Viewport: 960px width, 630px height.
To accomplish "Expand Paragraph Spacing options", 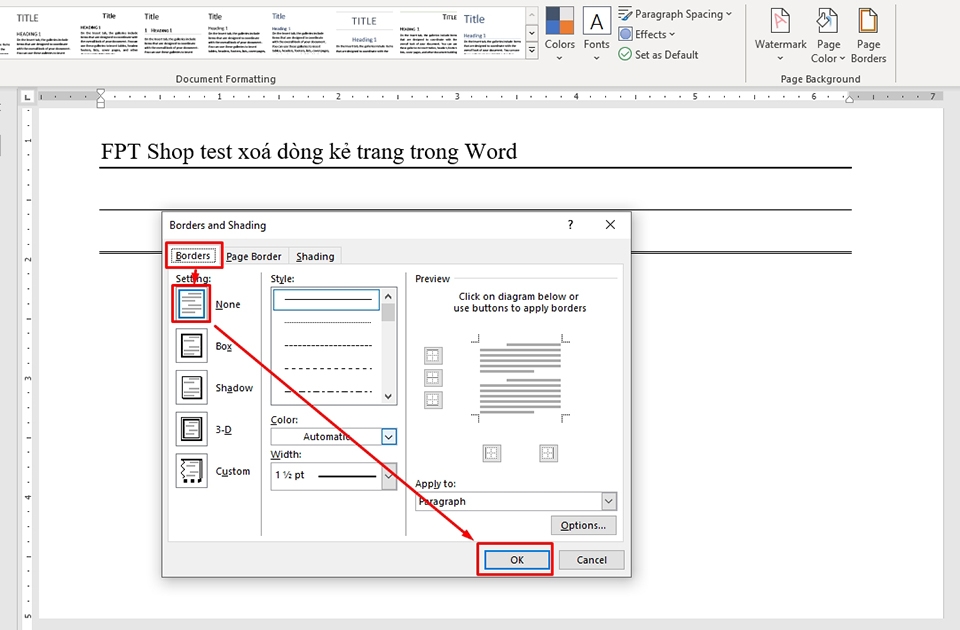I will [675, 13].
